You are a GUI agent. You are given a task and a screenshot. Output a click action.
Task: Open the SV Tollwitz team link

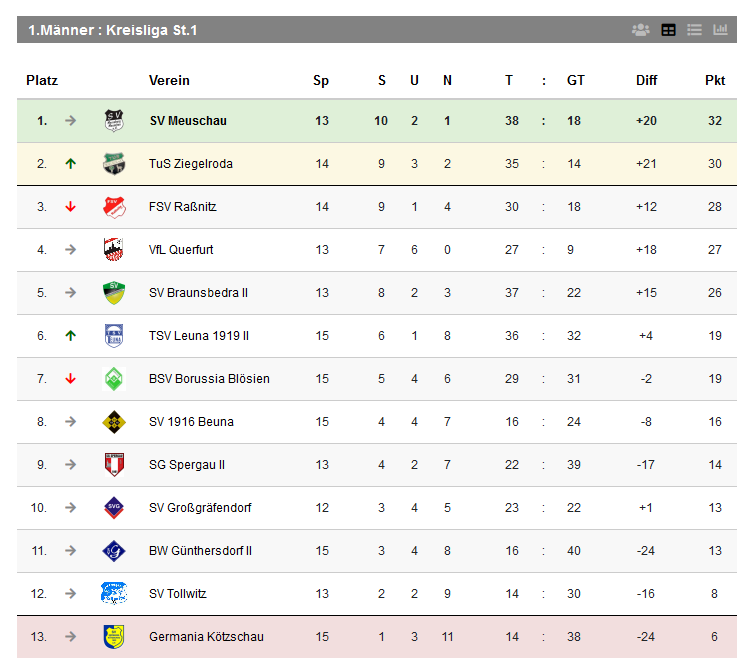point(177,594)
